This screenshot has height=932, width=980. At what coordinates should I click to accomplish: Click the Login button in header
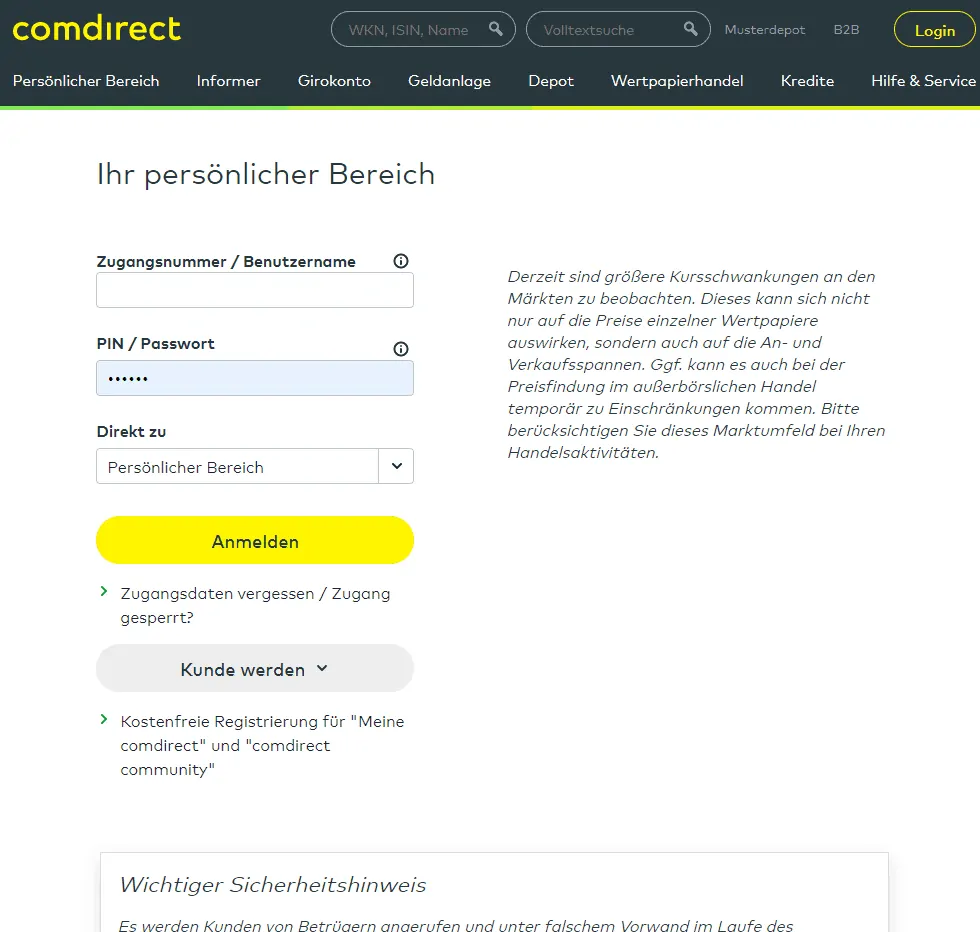(x=935, y=30)
